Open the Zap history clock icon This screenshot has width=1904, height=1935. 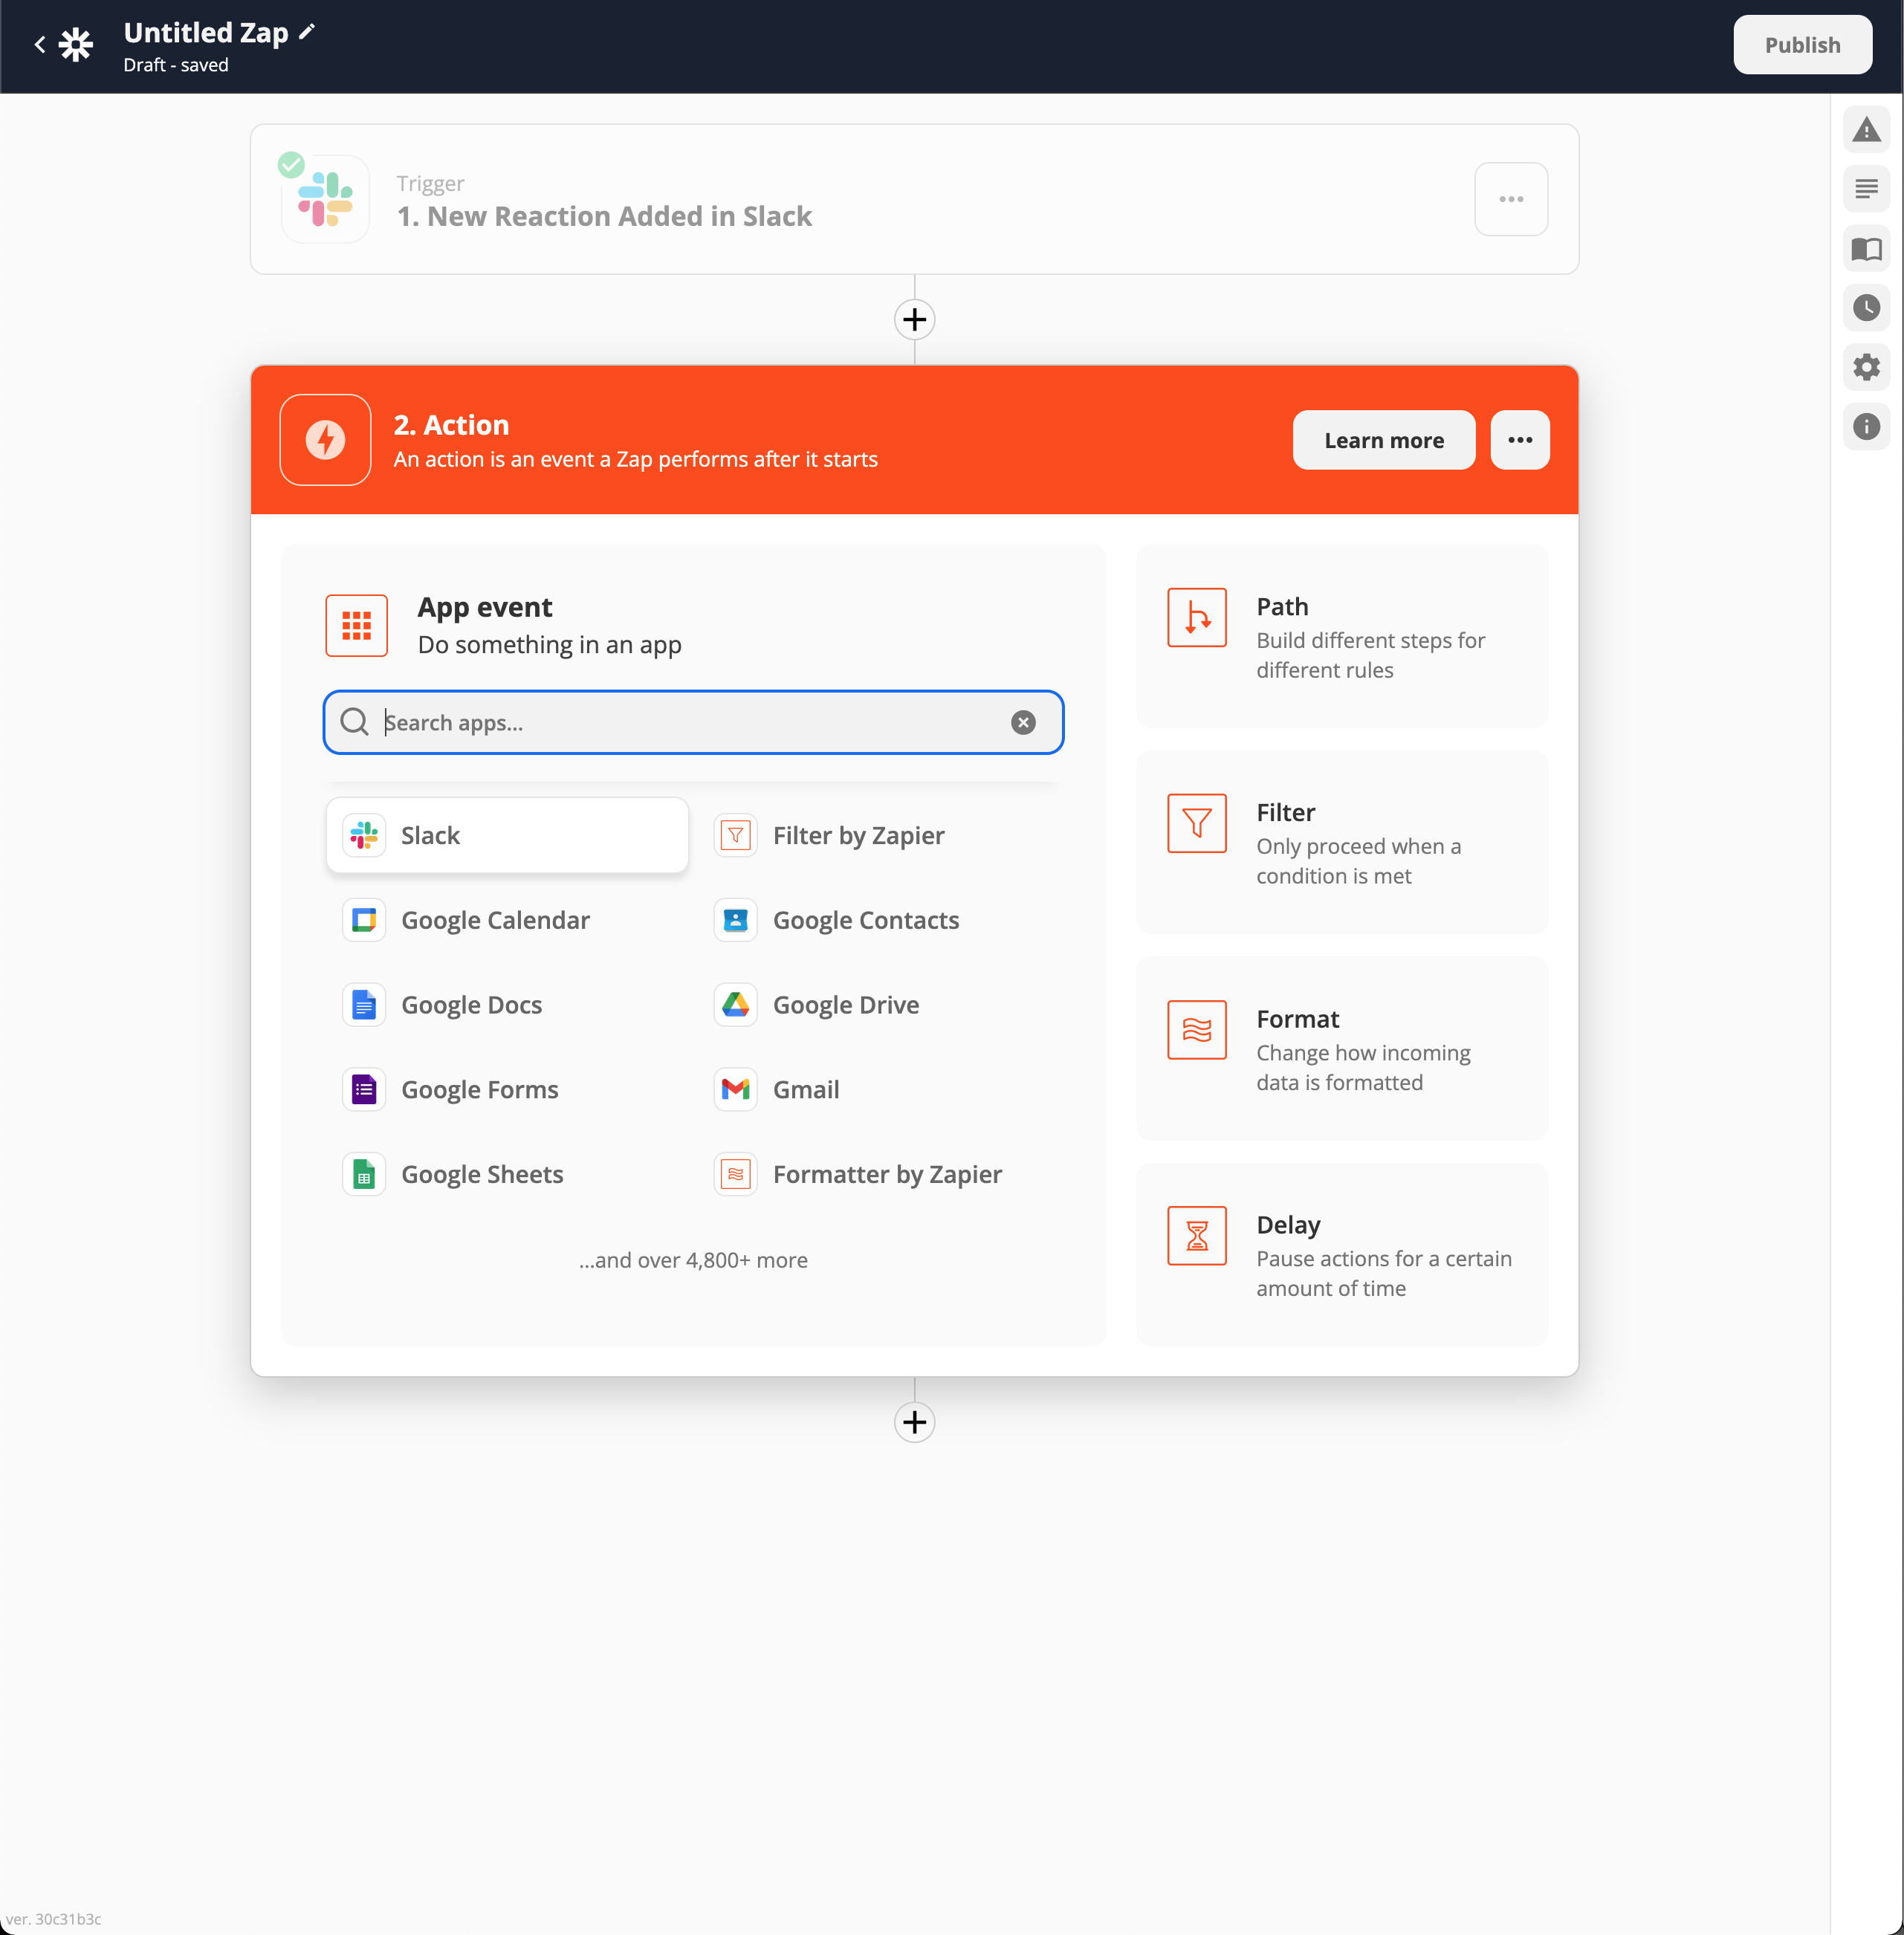click(1865, 308)
